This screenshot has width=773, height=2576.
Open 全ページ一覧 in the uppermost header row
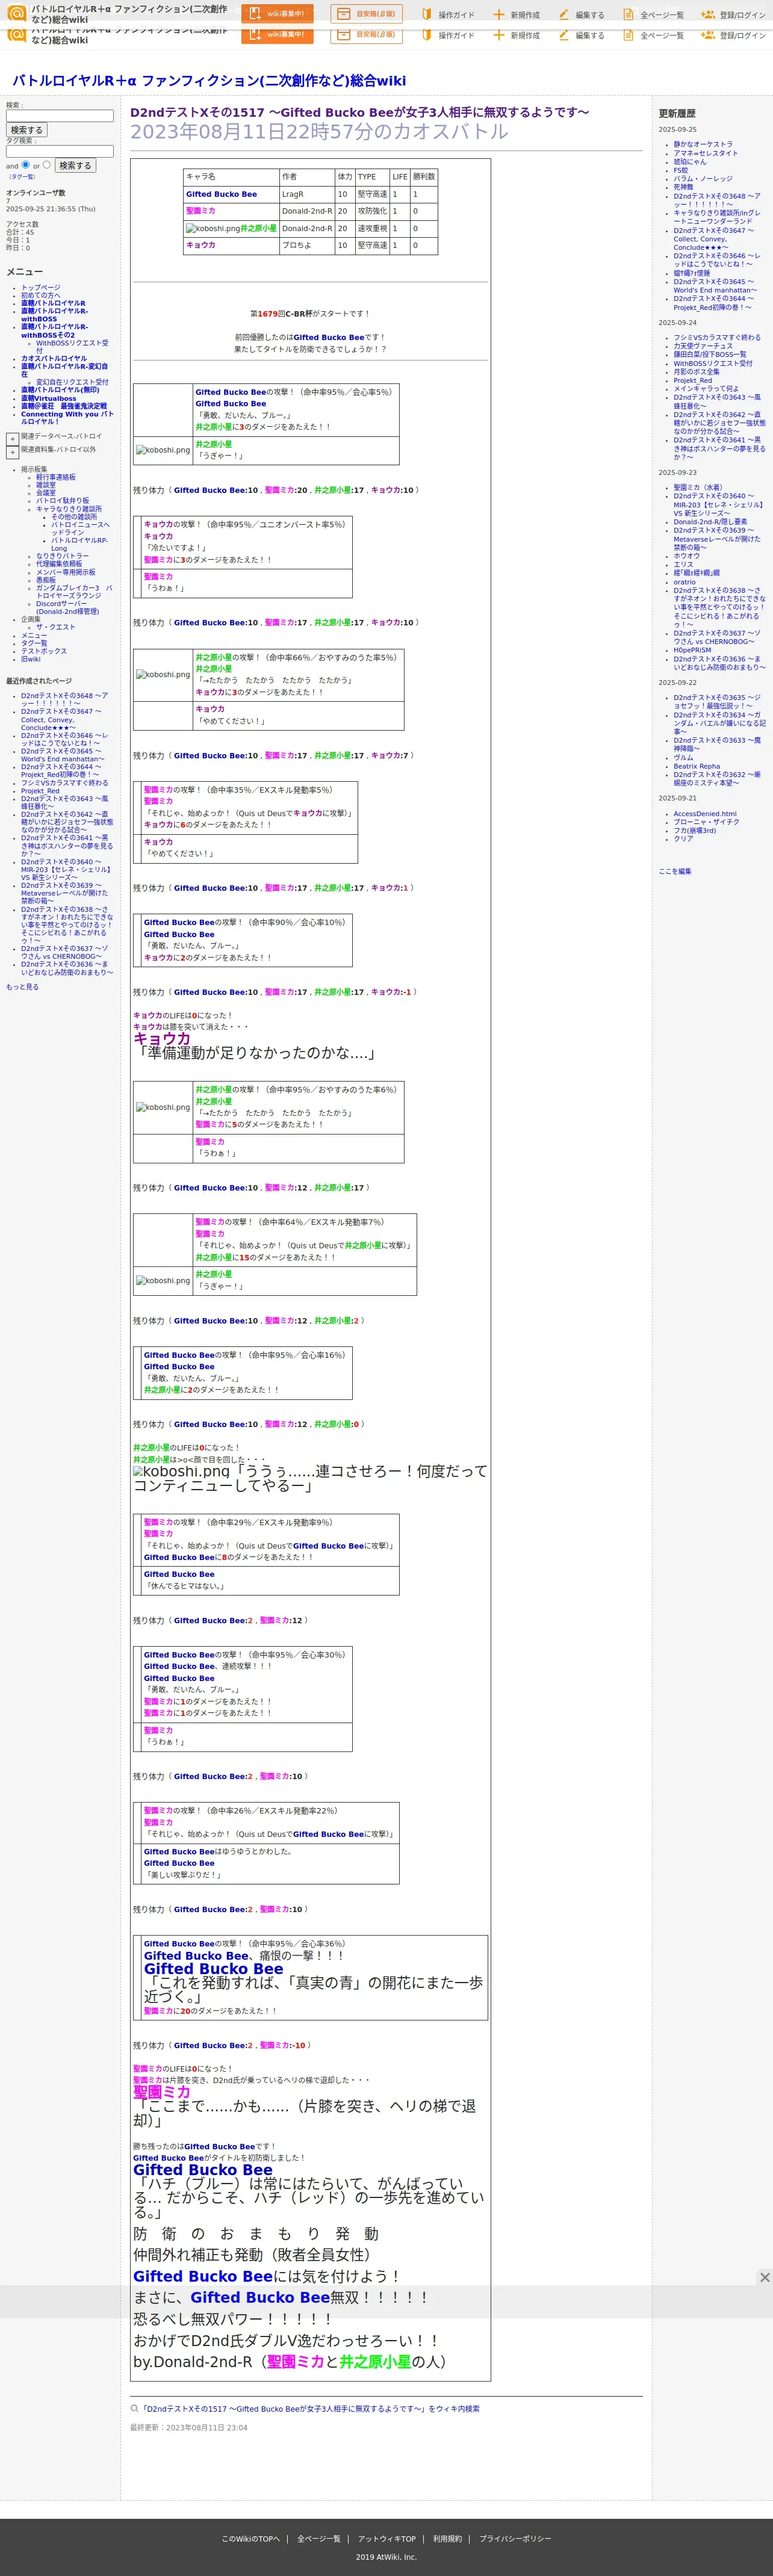coord(654,15)
